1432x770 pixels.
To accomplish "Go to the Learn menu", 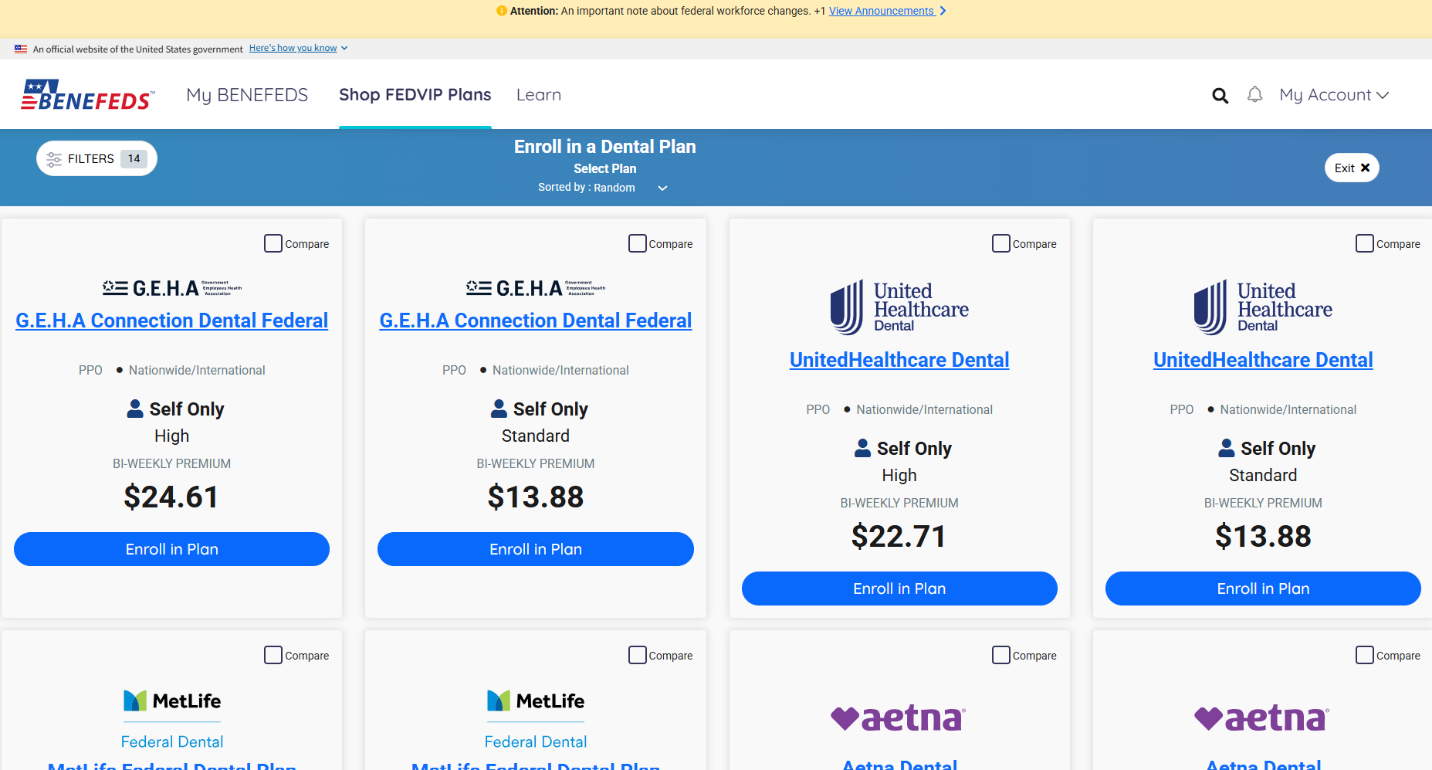I will click(x=538, y=95).
